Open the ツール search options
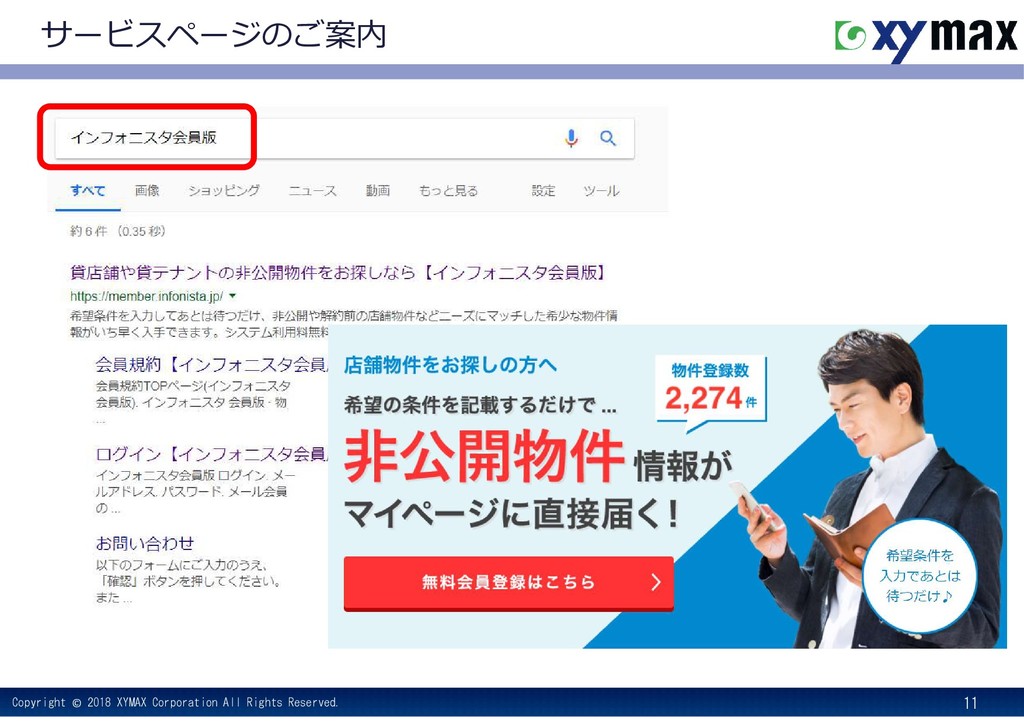The image size is (1024, 724). [x=601, y=191]
